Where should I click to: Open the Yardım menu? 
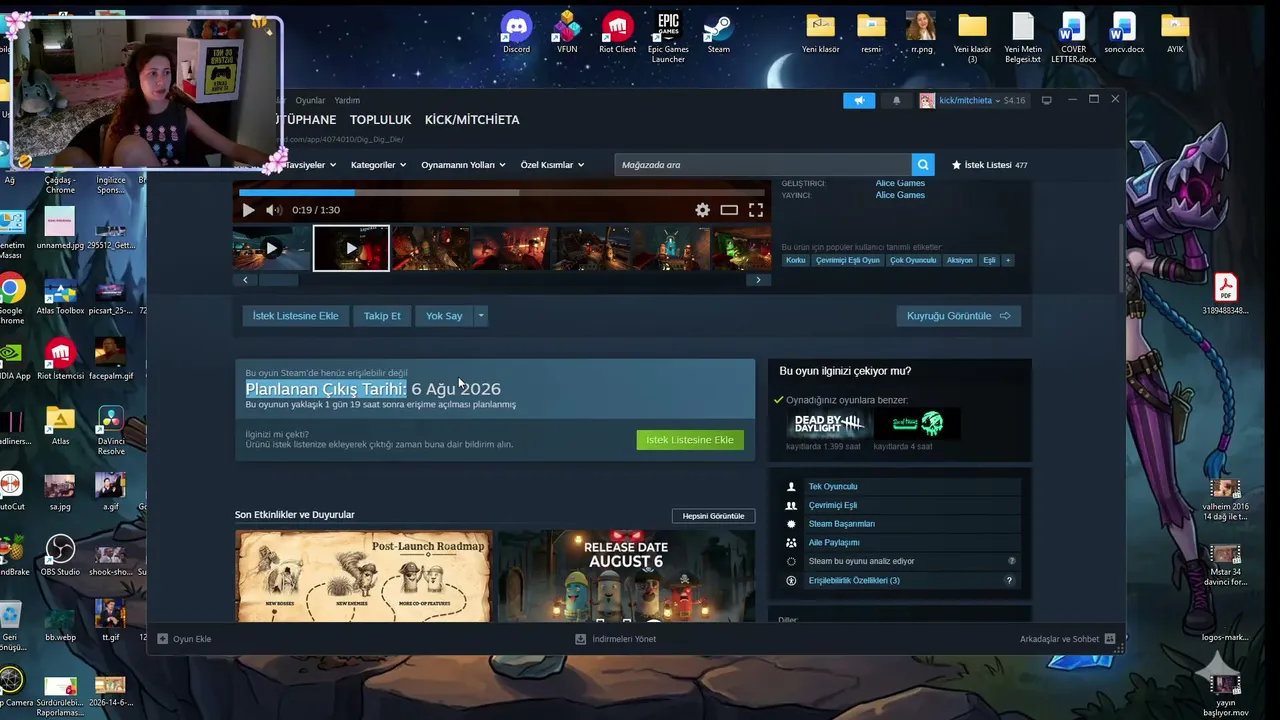click(x=347, y=100)
